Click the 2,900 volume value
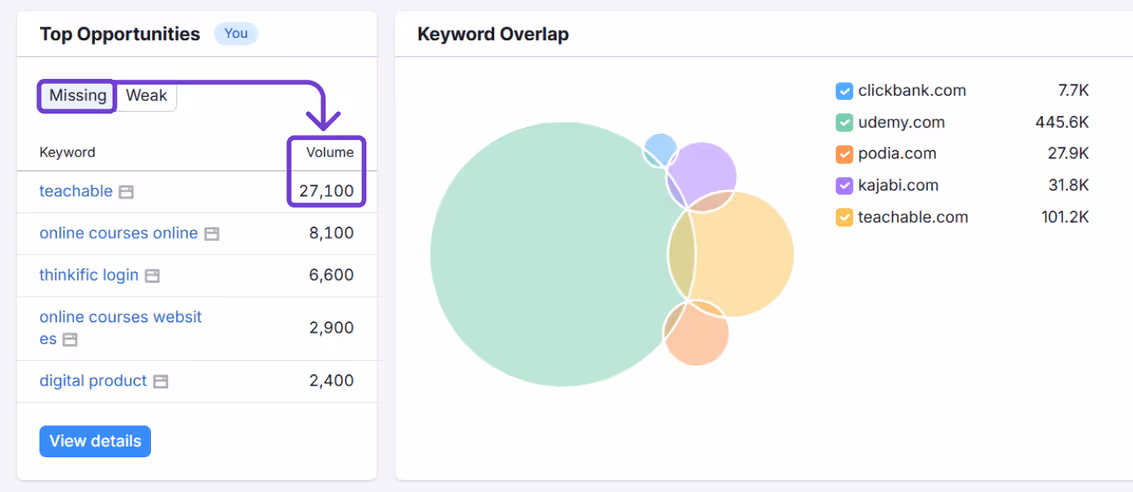 point(332,328)
